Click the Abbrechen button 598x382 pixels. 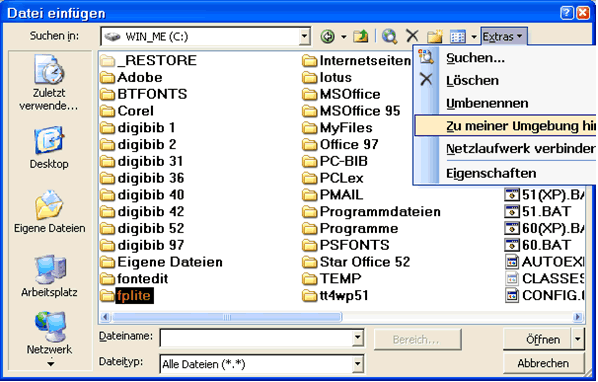tap(543, 363)
